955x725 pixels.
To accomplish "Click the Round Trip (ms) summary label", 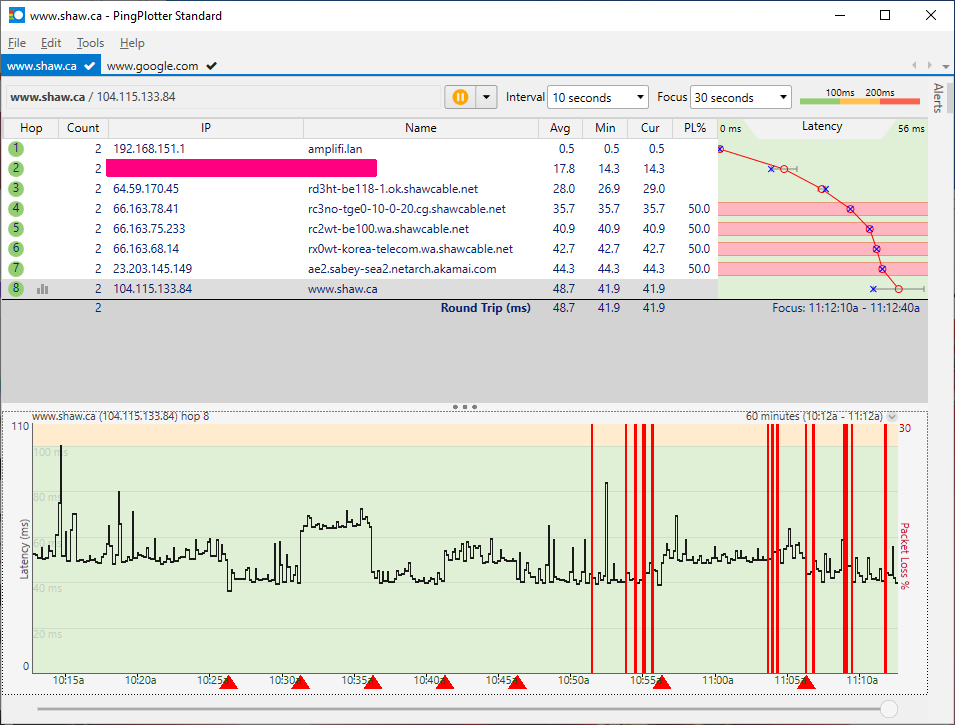I will [x=485, y=308].
